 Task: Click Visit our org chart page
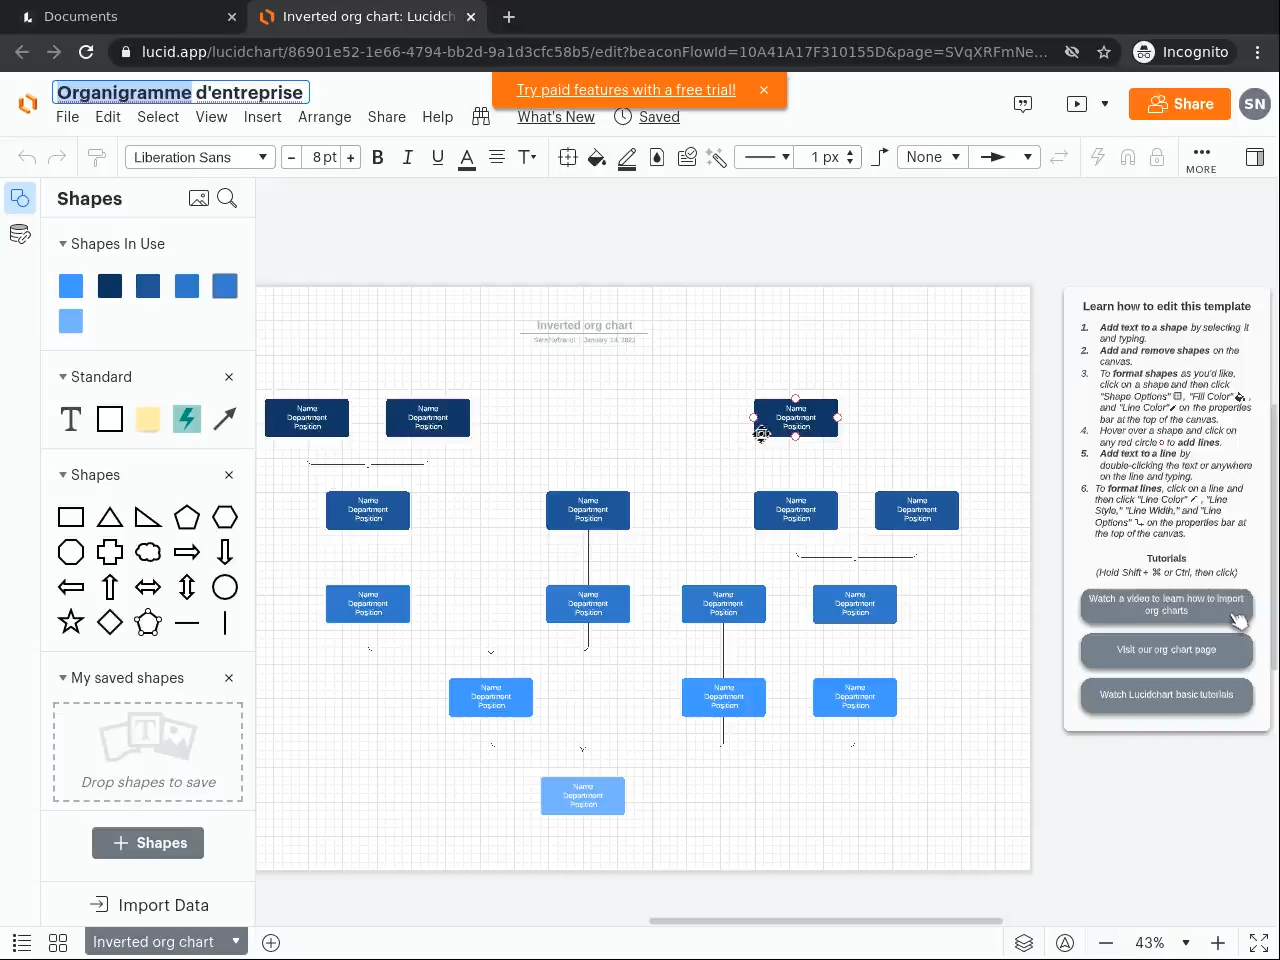click(1166, 650)
